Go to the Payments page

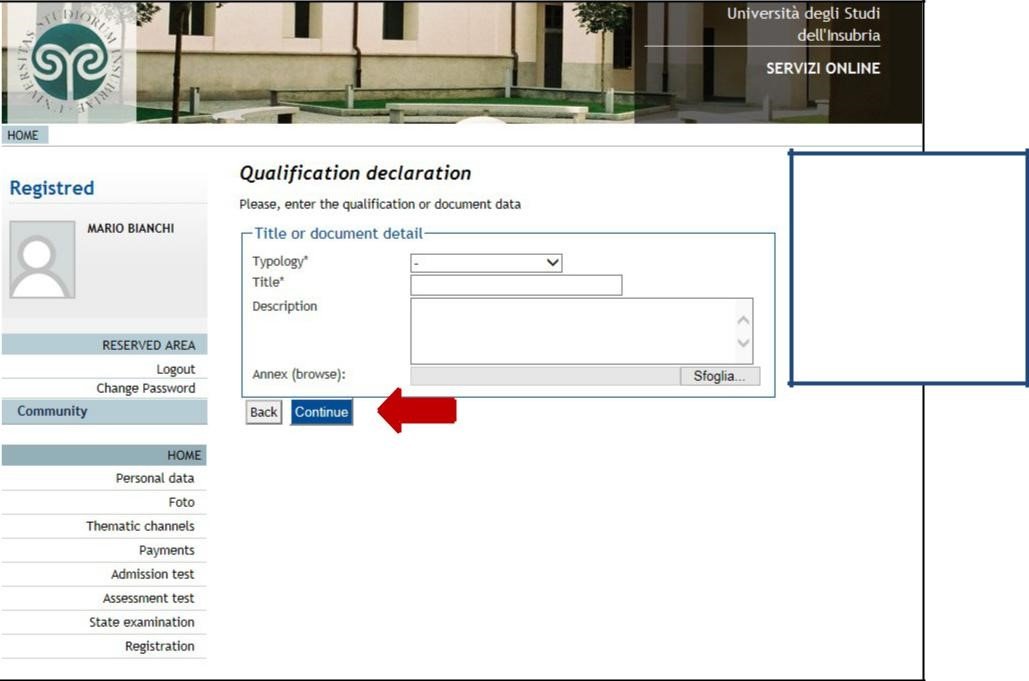pos(167,550)
